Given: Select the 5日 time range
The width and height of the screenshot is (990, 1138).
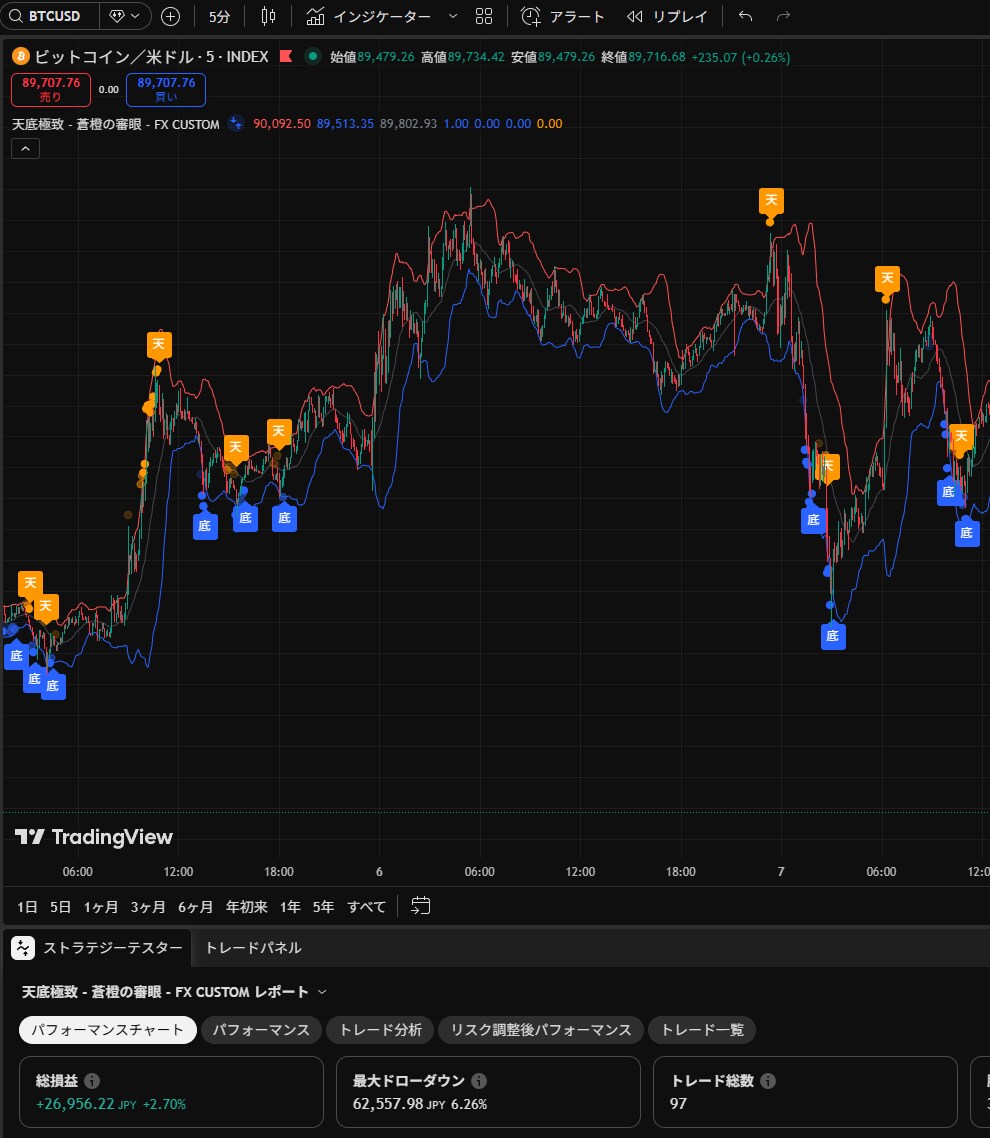Looking at the screenshot, I should point(61,906).
